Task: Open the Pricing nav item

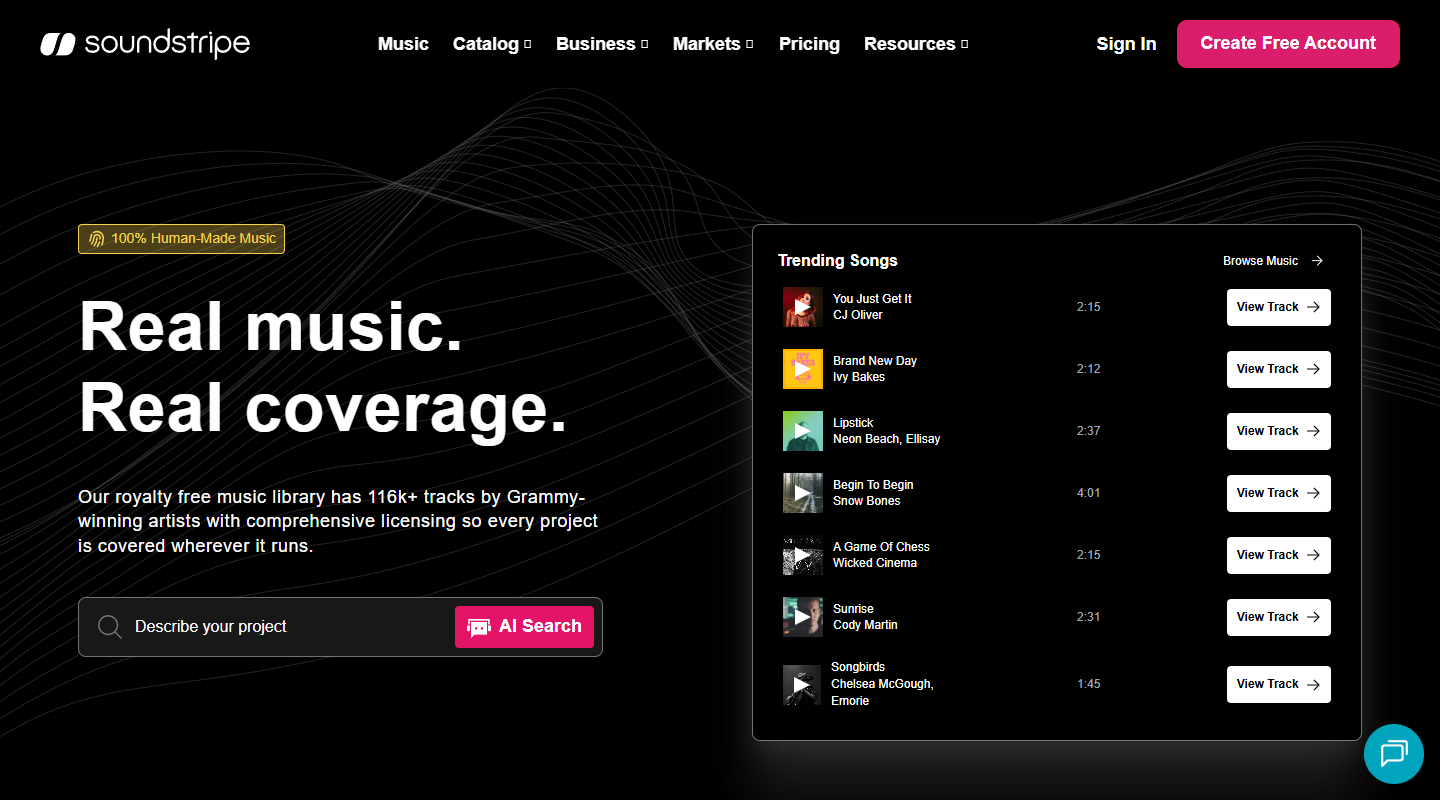Action: pyautogui.click(x=809, y=44)
